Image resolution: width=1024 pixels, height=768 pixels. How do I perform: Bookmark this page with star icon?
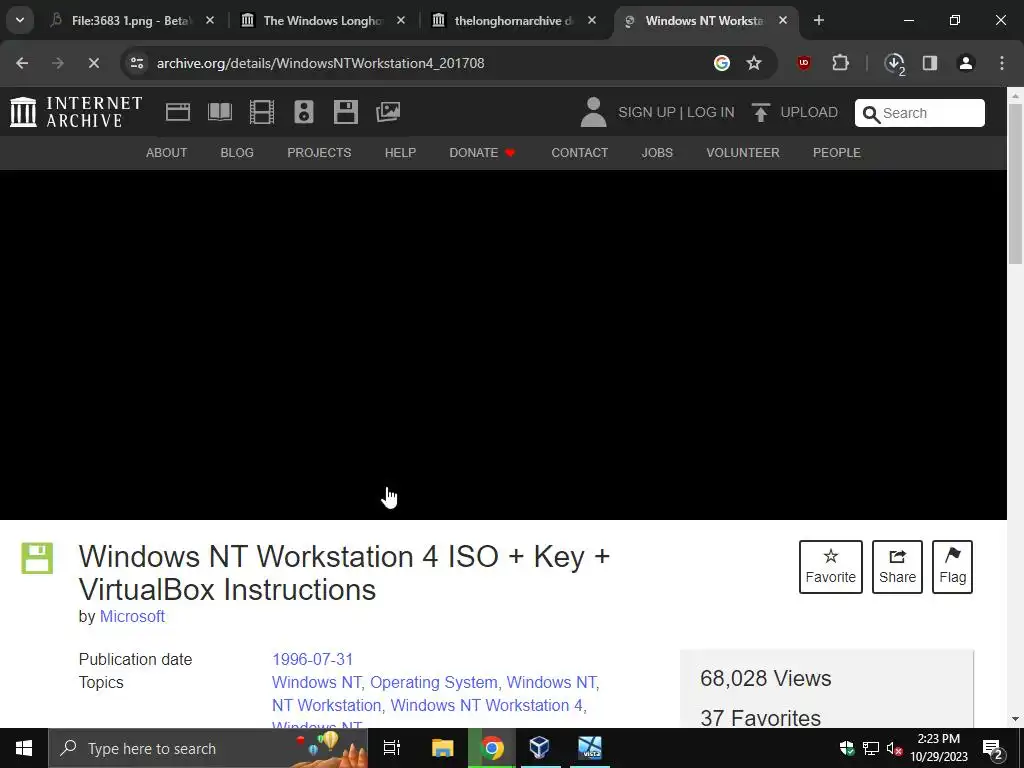pyautogui.click(x=754, y=63)
